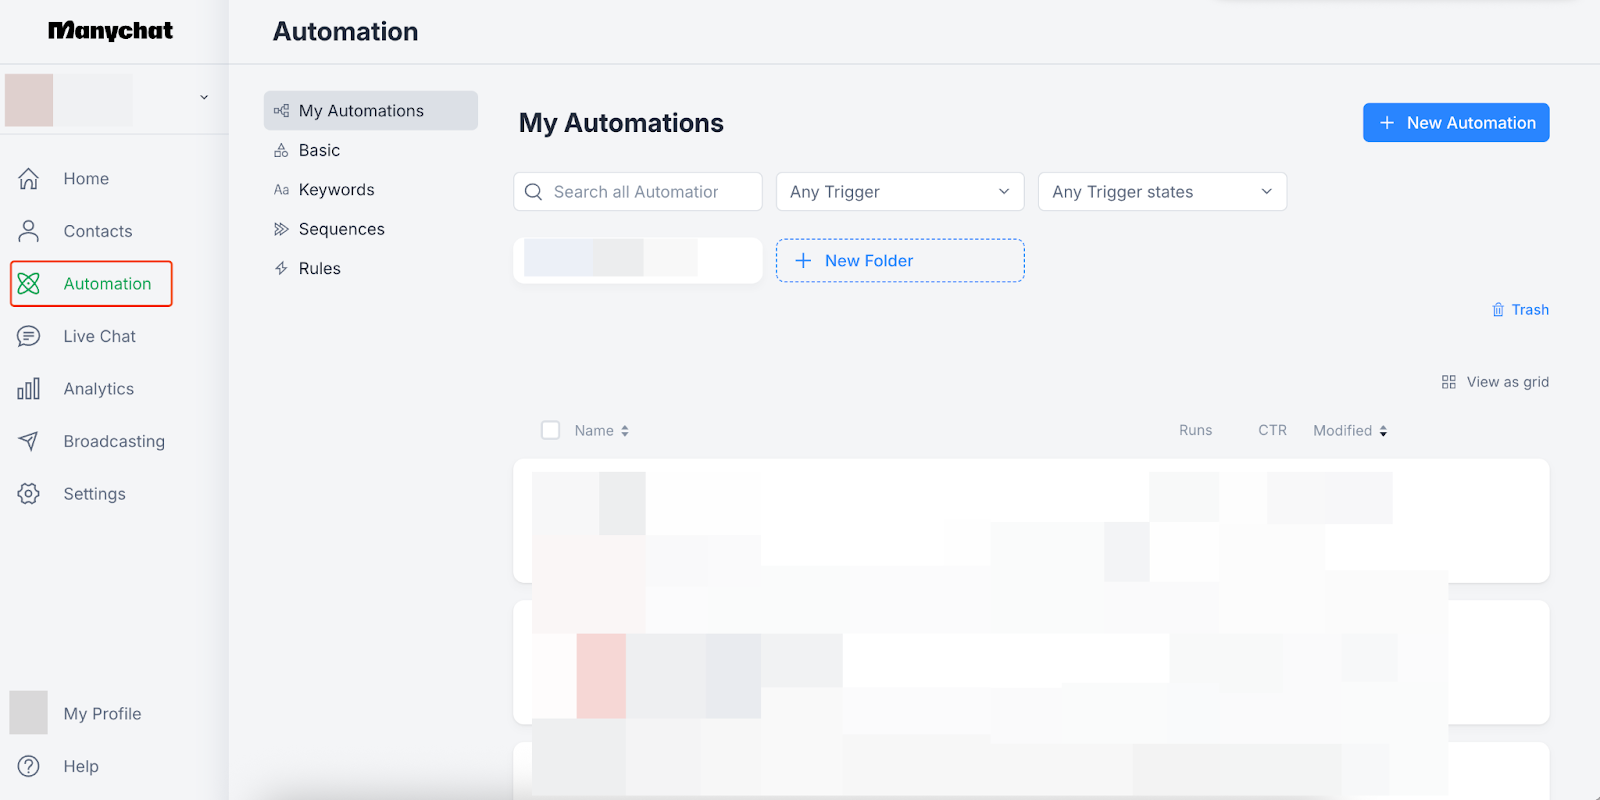1600x800 pixels.
Task: Click the Live Chat bubble icon
Action: click(x=29, y=337)
